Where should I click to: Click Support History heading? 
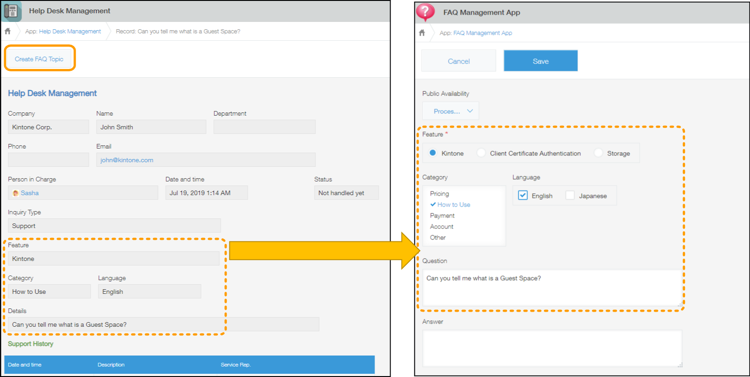(31, 344)
